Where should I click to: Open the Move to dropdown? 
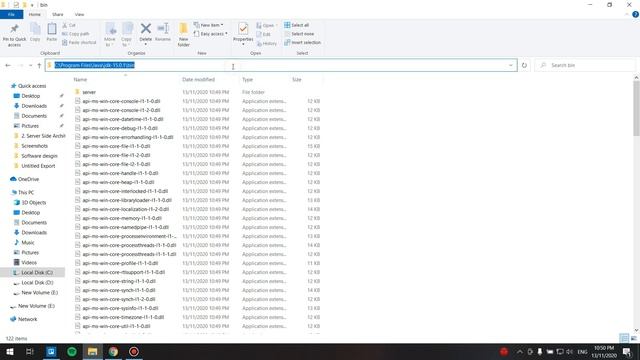(110, 34)
